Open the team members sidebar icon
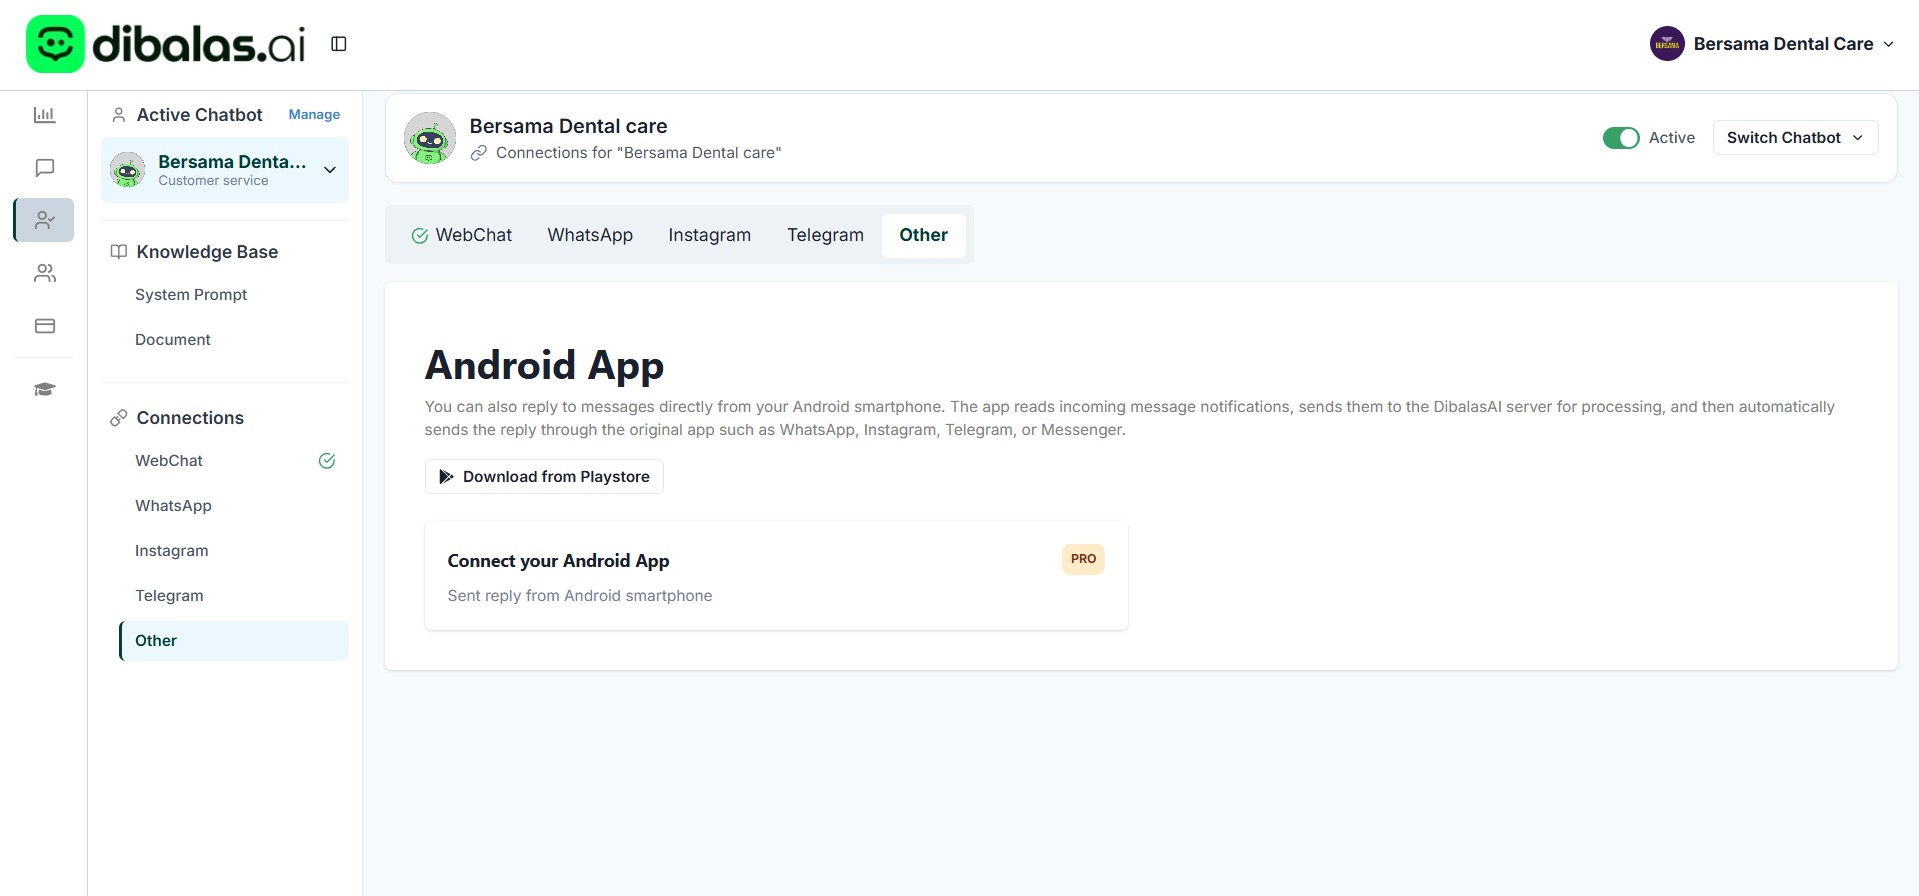Image resolution: width=1919 pixels, height=896 pixels. point(44,273)
